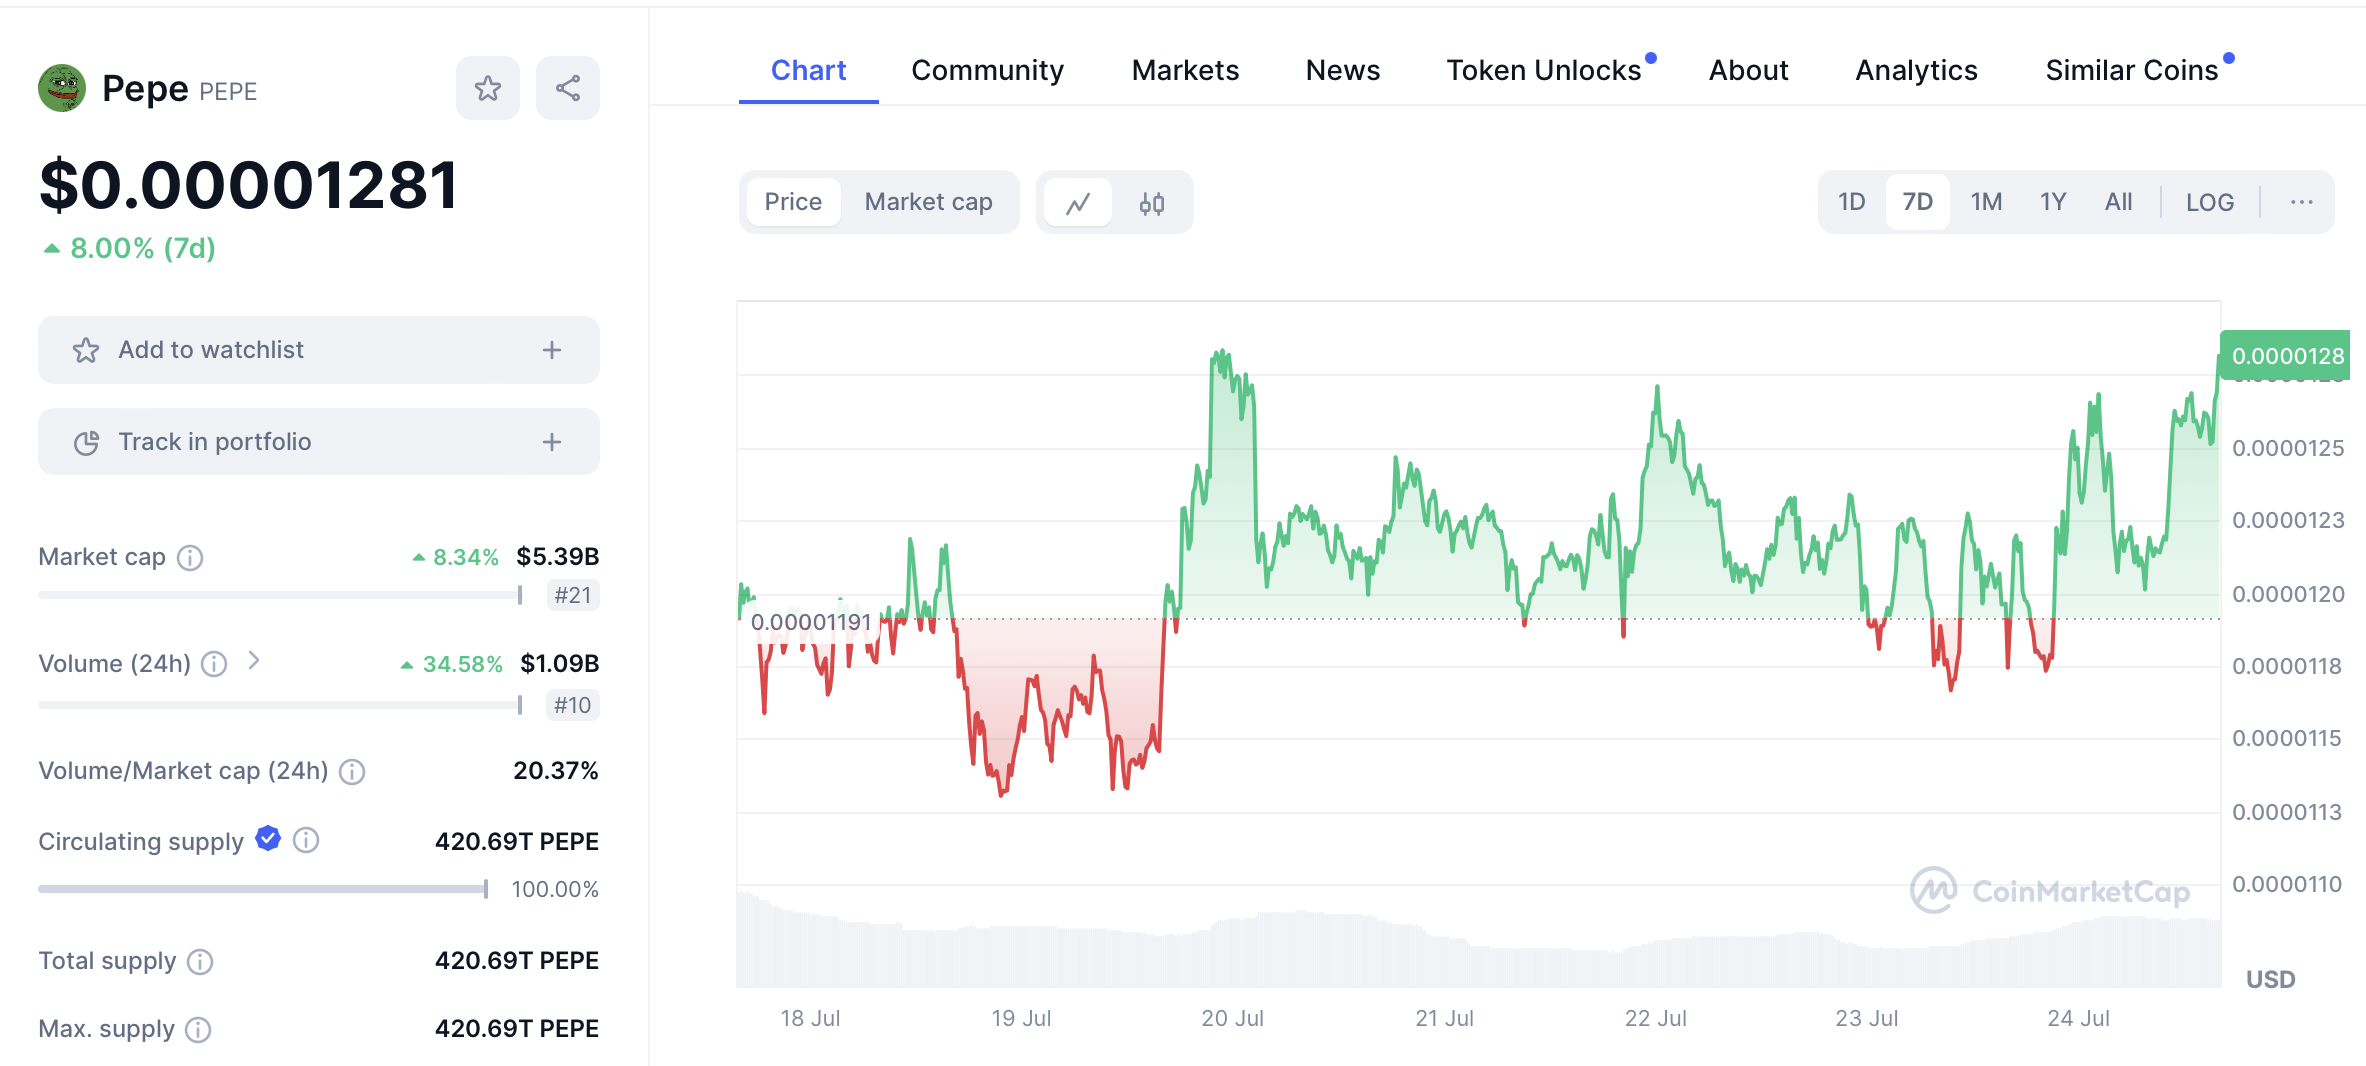Open the Markets tab
This screenshot has height=1066, width=2366.
[x=1185, y=70]
